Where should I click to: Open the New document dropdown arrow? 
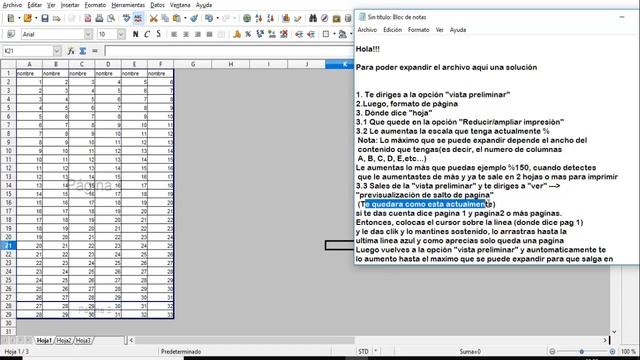19,18
